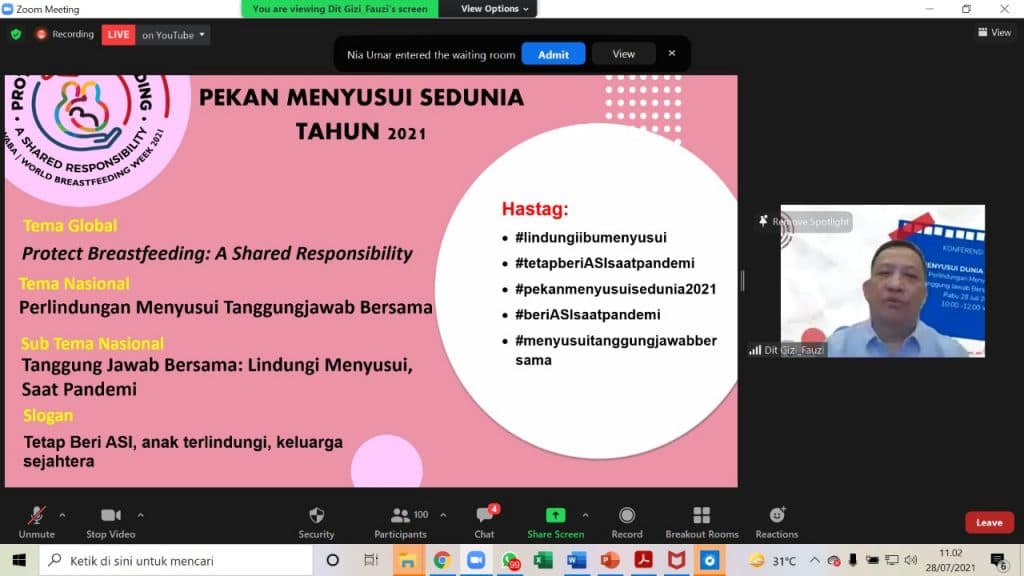The width and height of the screenshot is (1024, 576).
Task: Open Adobe Acrobat from taskbar
Action: pyautogui.click(x=643, y=560)
